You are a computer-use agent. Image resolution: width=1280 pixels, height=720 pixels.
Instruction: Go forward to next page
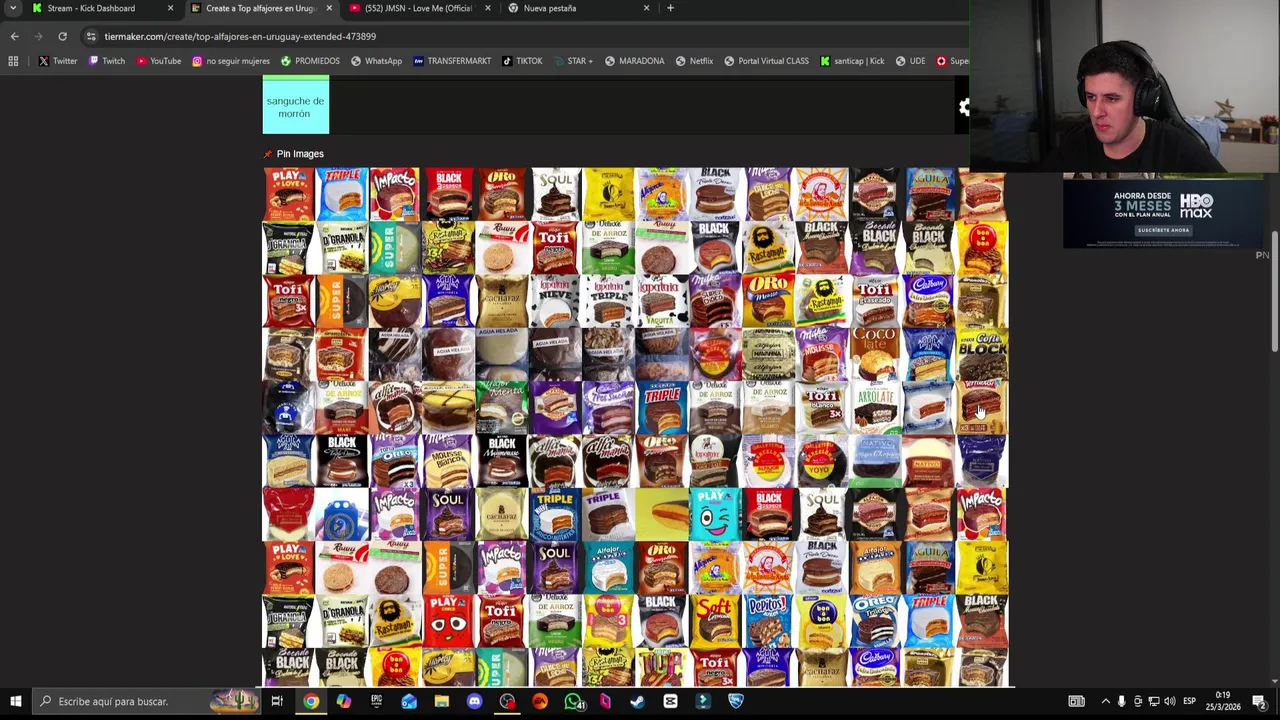coord(38,36)
